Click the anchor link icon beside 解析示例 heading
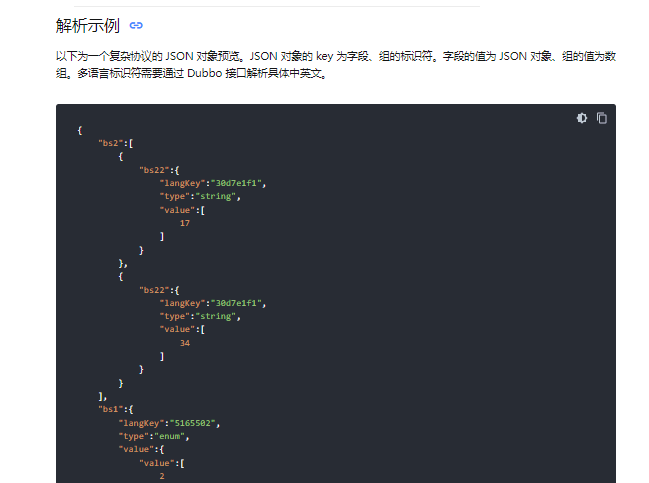This screenshot has width=649, height=483. (136, 26)
